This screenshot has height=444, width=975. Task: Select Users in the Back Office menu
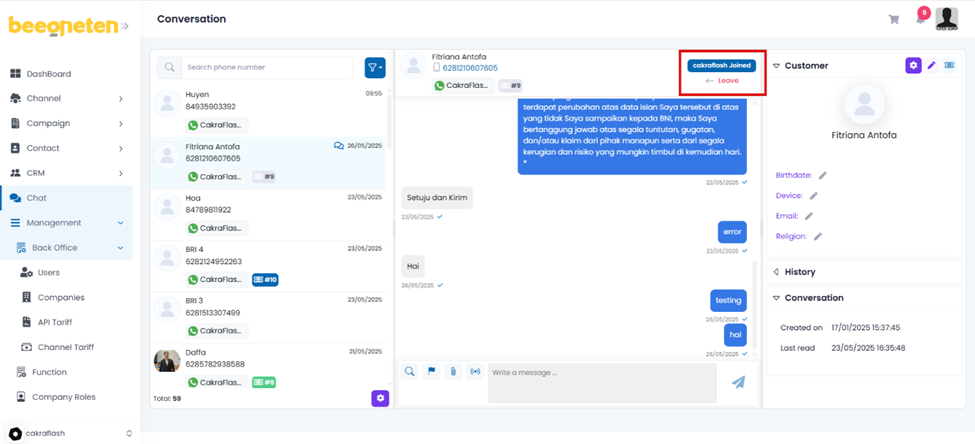pos(48,273)
